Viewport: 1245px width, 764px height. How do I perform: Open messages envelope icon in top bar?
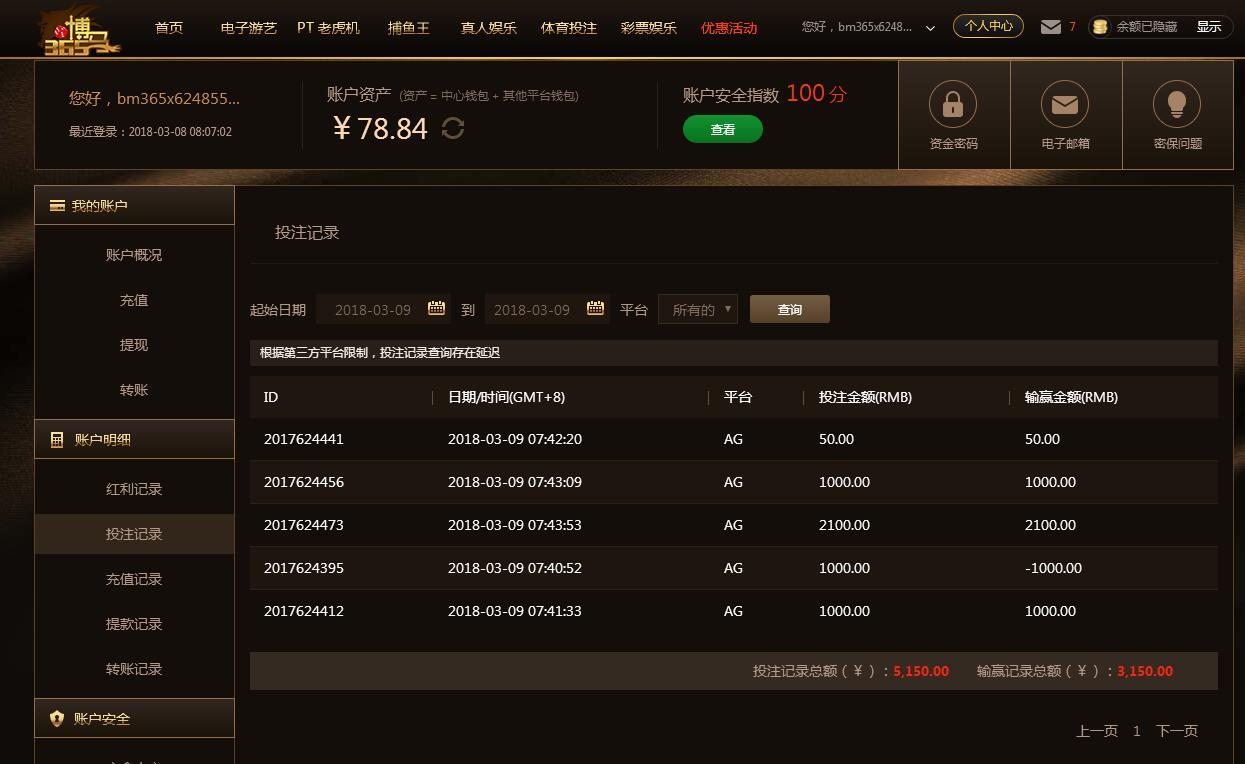[x=1050, y=27]
